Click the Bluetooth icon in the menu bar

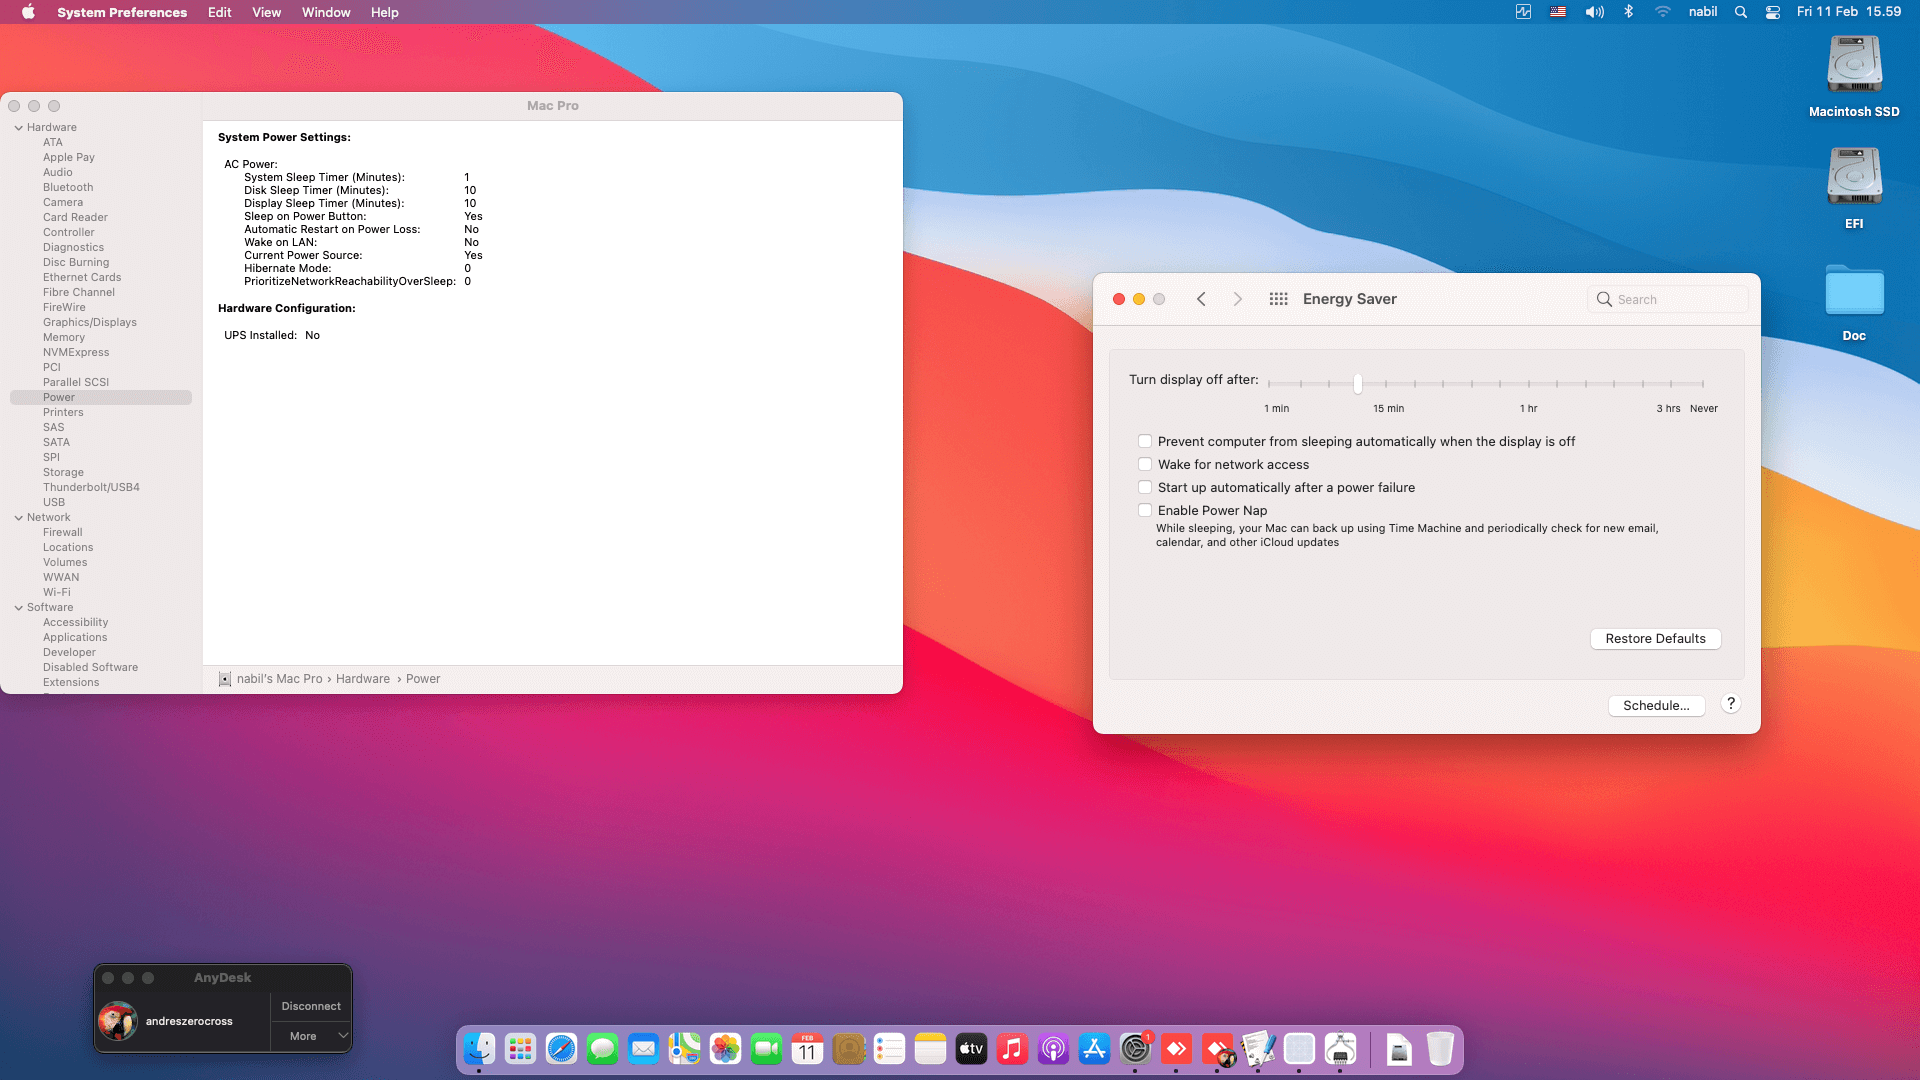(1628, 12)
